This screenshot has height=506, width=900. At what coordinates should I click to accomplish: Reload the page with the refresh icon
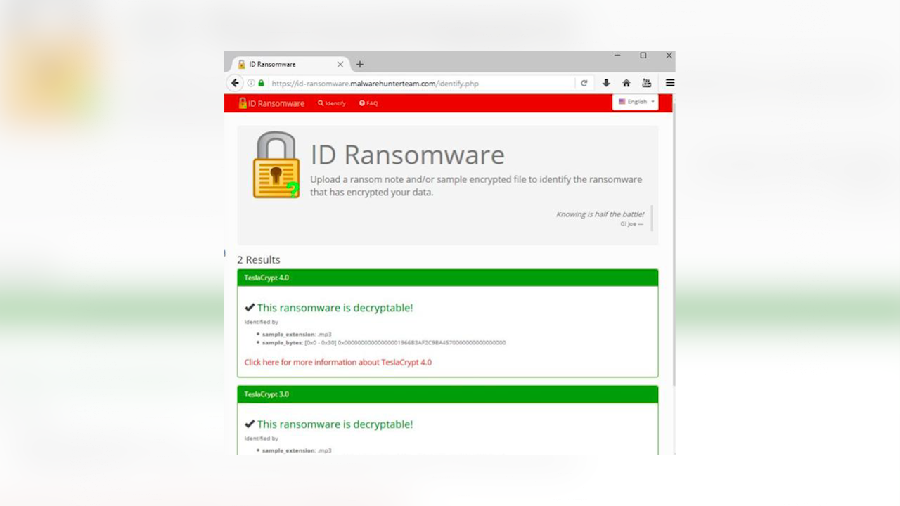[584, 83]
